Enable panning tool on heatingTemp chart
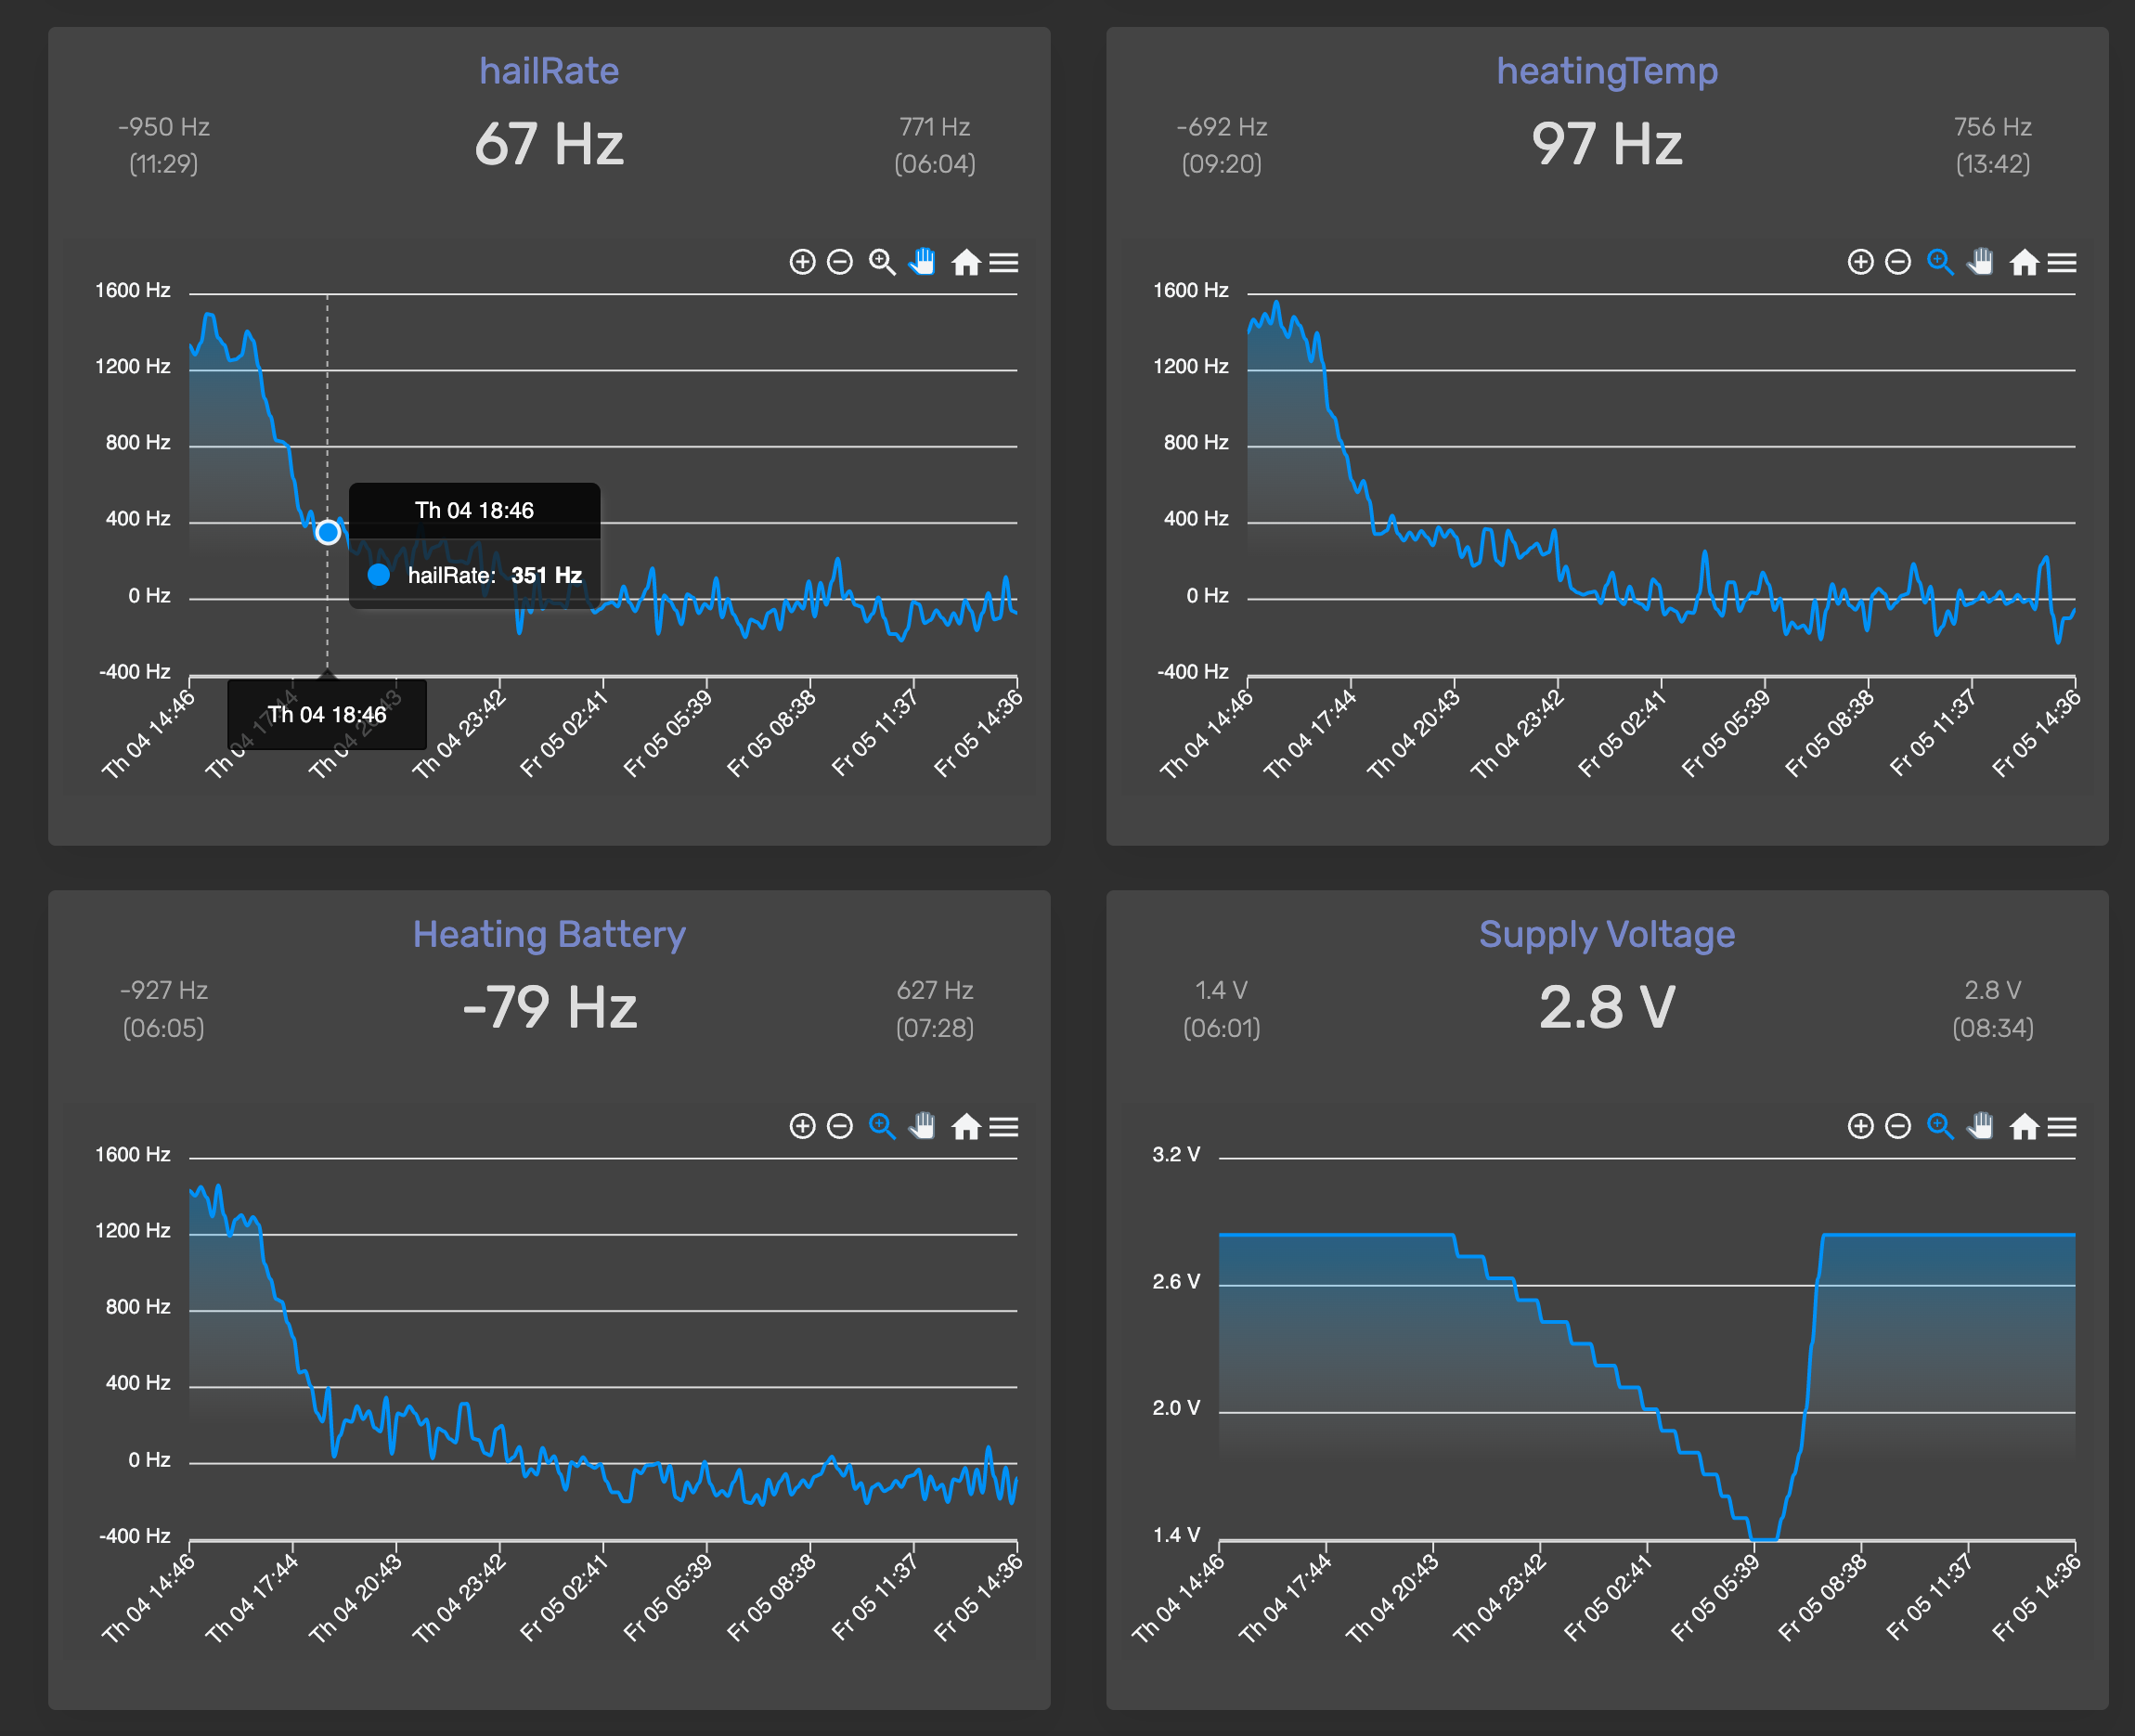Viewport: 2135px width, 1736px height. click(1981, 262)
